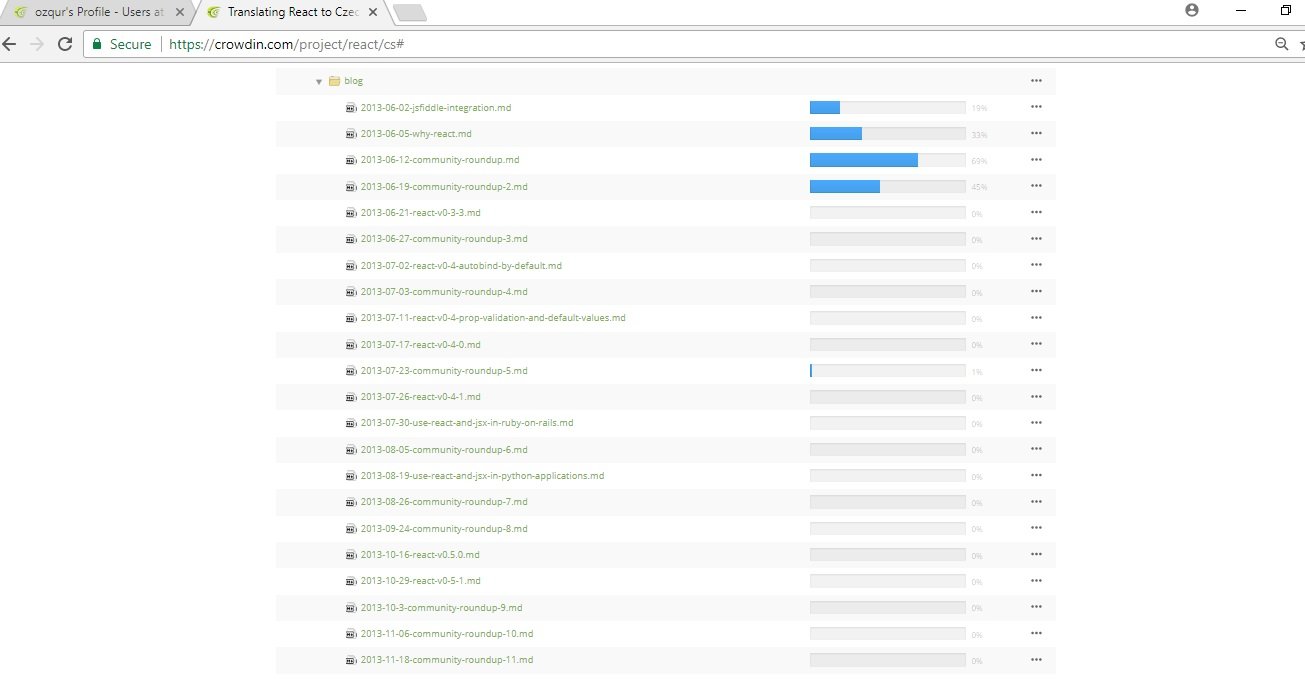Image resolution: width=1305 pixels, height=679 pixels.
Task: Open options for 2013-07-02-react-v0-4-autobind-by-default.md
Action: [1036, 265]
